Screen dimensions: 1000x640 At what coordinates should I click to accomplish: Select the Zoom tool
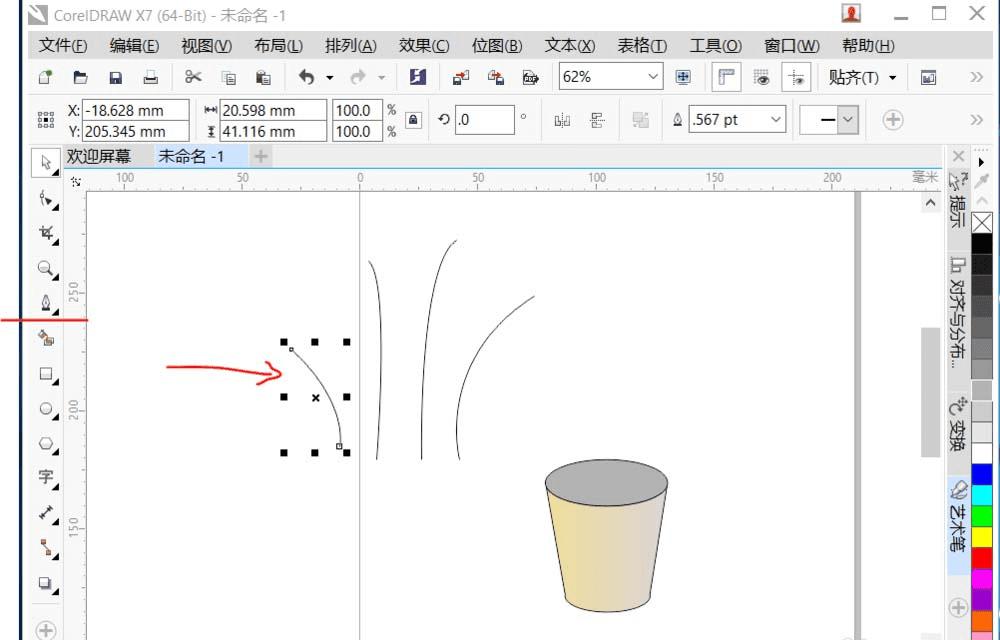pyautogui.click(x=46, y=268)
